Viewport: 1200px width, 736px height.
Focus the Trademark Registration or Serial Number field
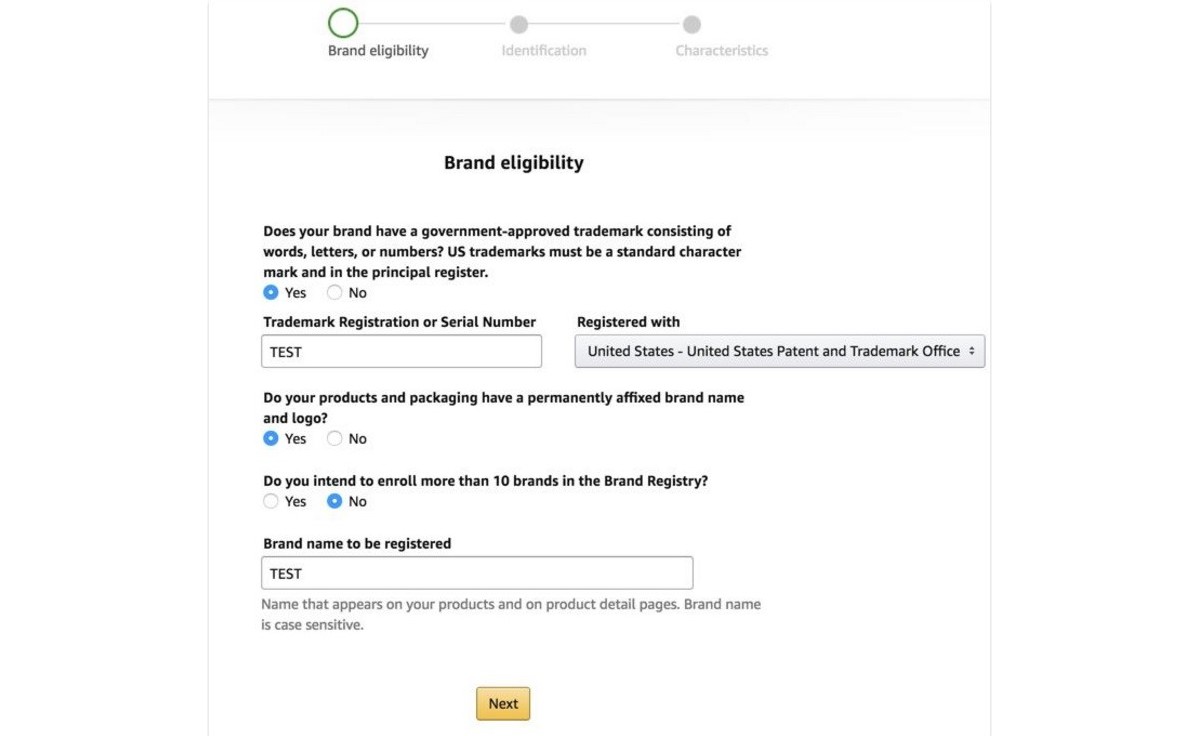click(x=402, y=351)
